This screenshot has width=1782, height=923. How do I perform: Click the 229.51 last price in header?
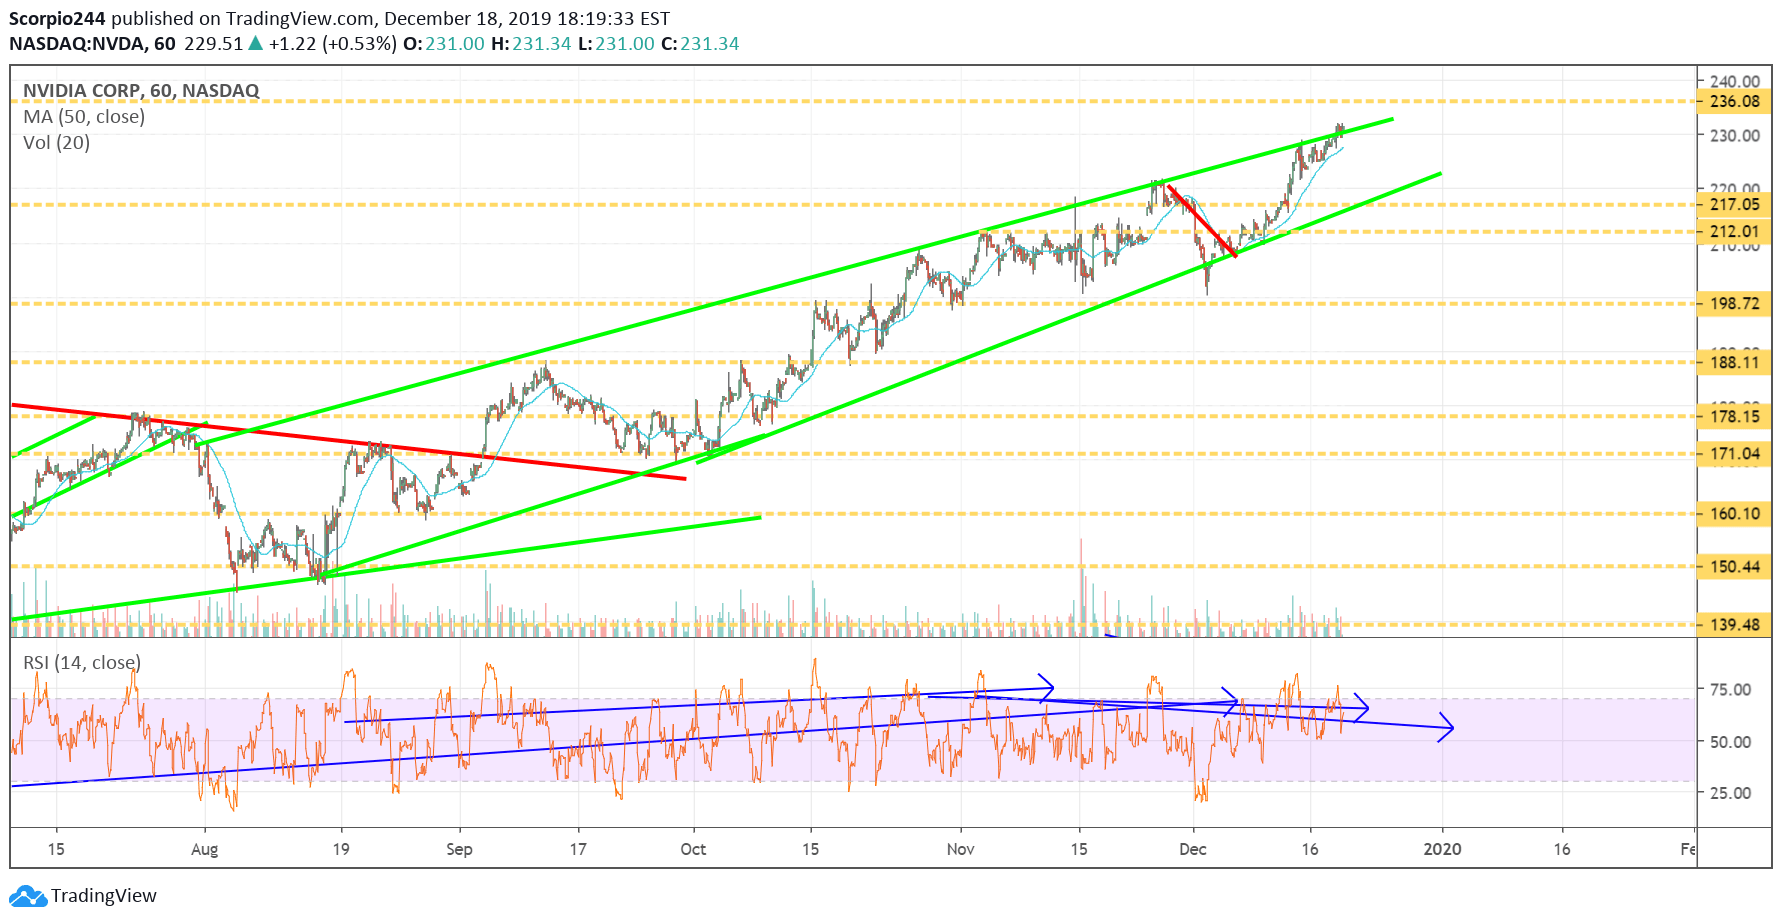click(213, 44)
